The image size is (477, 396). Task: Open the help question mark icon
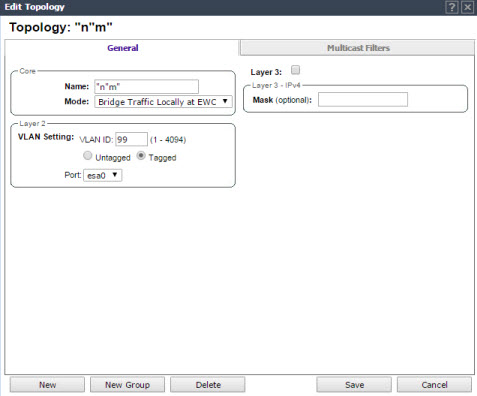(452, 7)
